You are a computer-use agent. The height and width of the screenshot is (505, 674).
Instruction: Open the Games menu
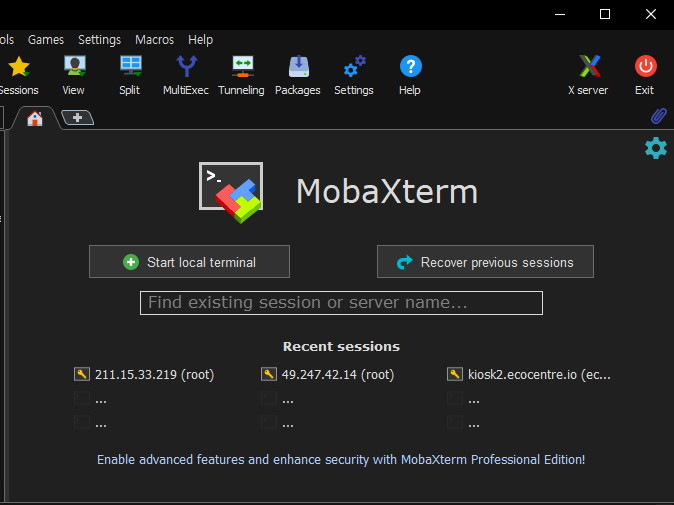[x=46, y=40]
